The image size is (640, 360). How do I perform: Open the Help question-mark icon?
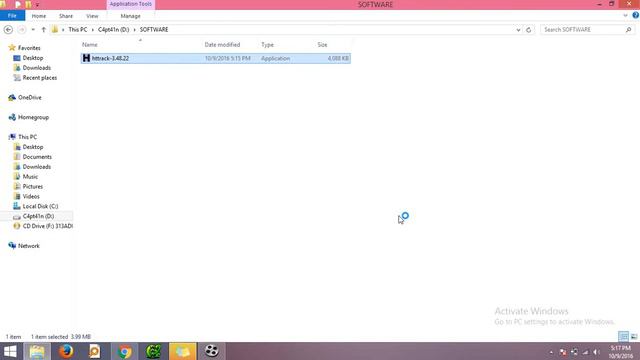636,16
